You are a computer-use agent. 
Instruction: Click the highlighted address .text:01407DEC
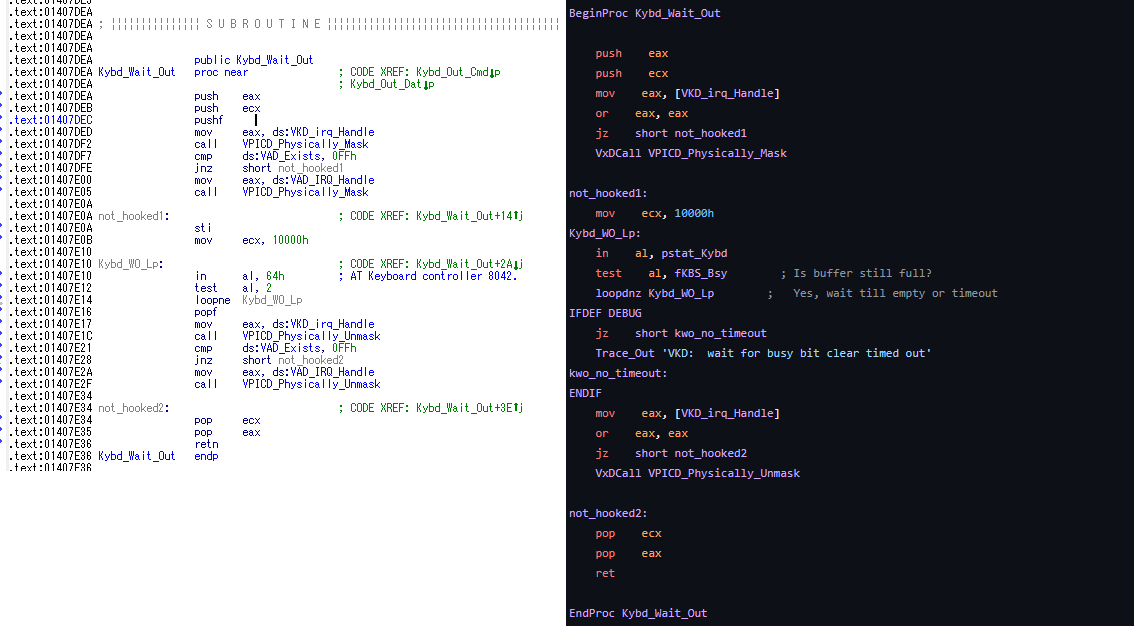pos(50,120)
